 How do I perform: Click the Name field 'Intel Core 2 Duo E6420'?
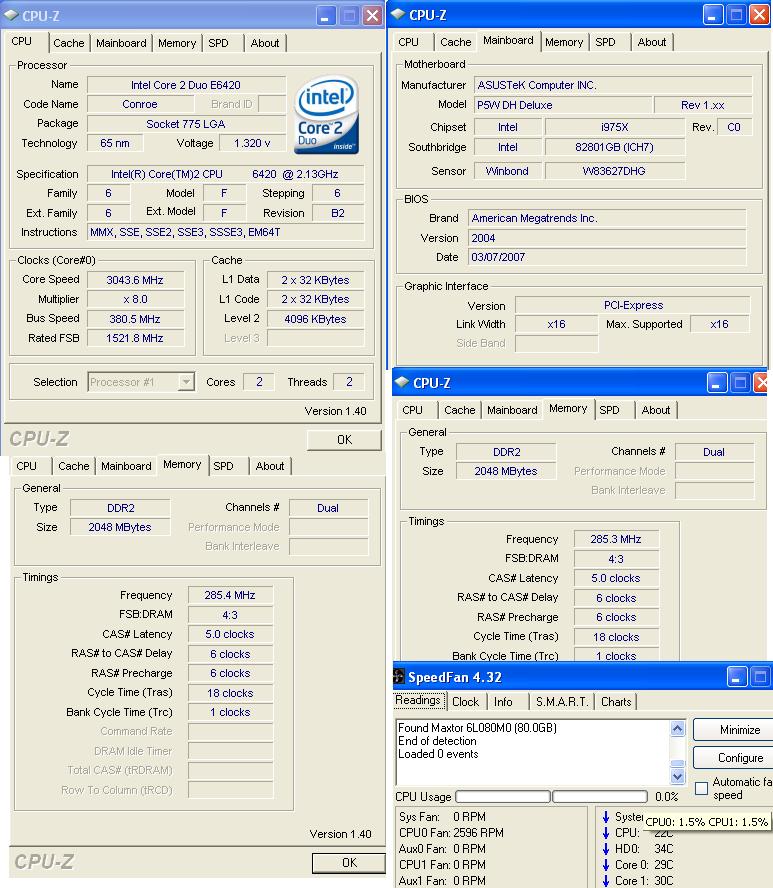pyautogui.click(x=186, y=85)
